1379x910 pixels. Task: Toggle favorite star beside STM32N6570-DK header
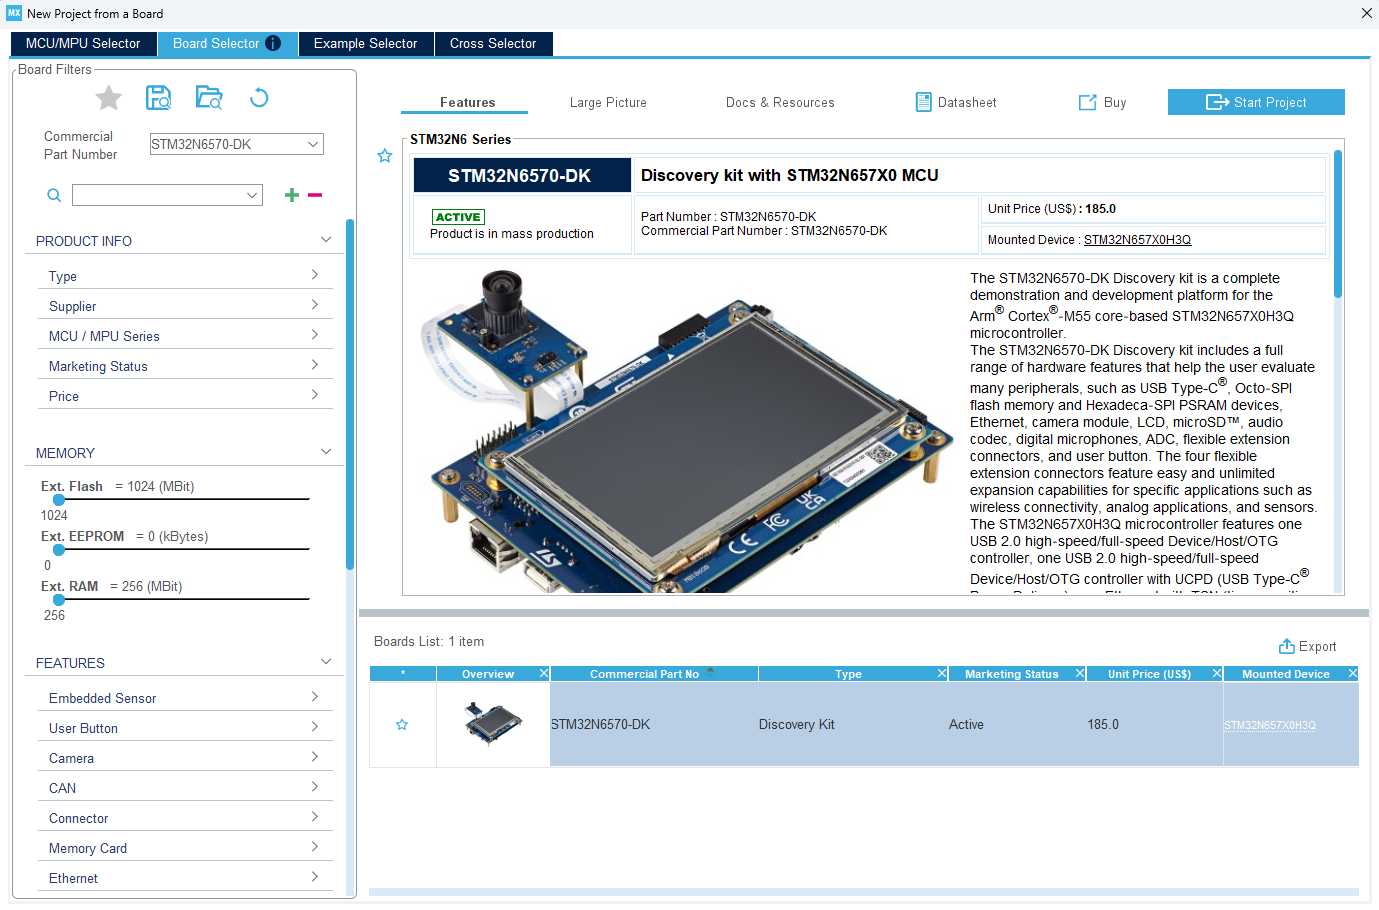[x=385, y=156]
